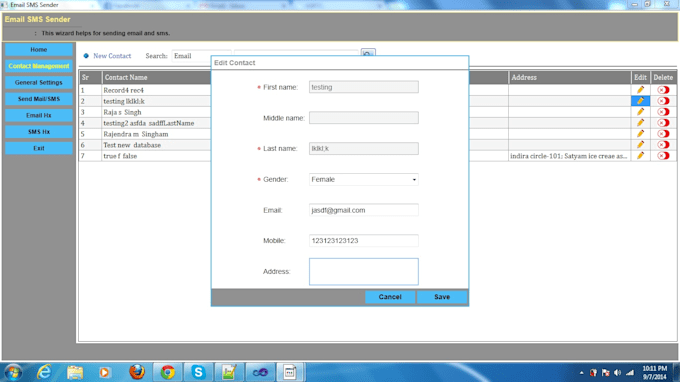Click the search icon button
The width and height of the screenshot is (680, 382).
pyautogui.click(x=368, y=52)
